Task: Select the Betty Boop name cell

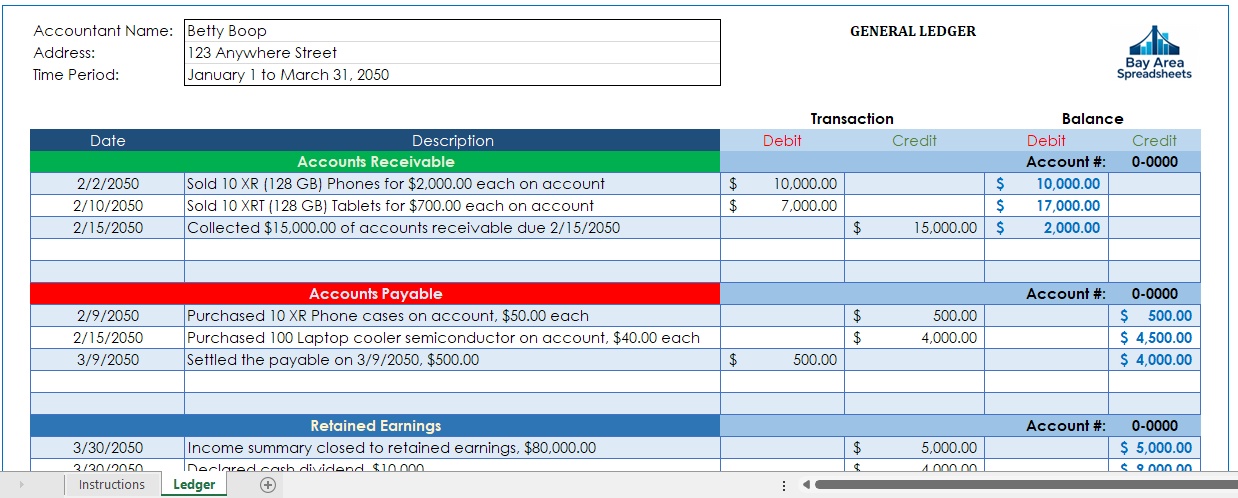Action: [452, 31]
